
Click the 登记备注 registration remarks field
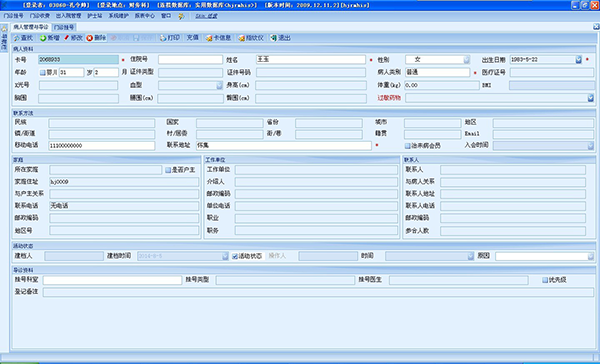(318, 292)
